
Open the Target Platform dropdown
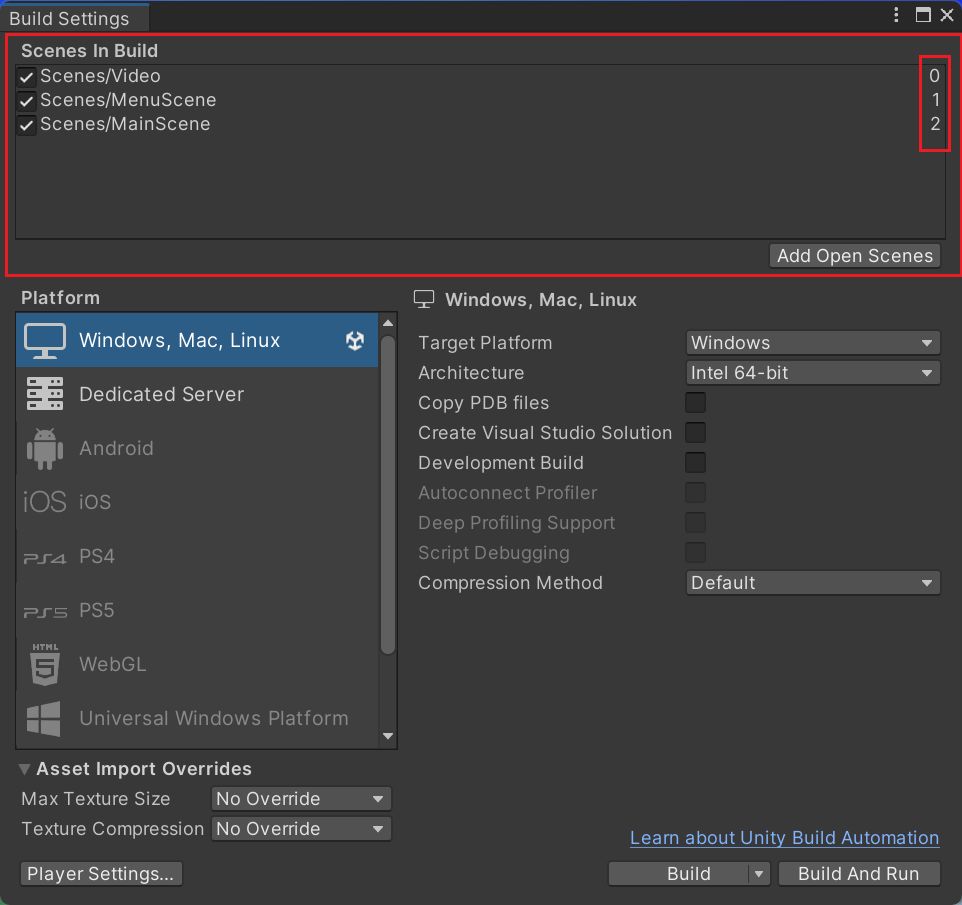813,342
